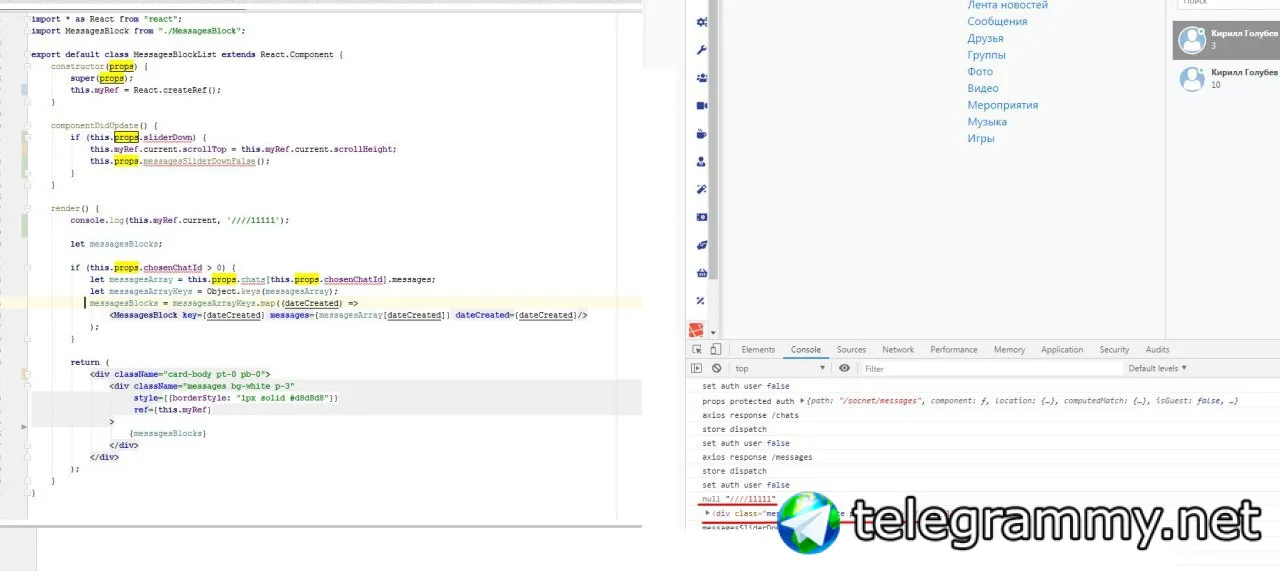Screen dimensions: 1280x583
Task: Click console row 'axios response /messages'
Action: point(757,457)
